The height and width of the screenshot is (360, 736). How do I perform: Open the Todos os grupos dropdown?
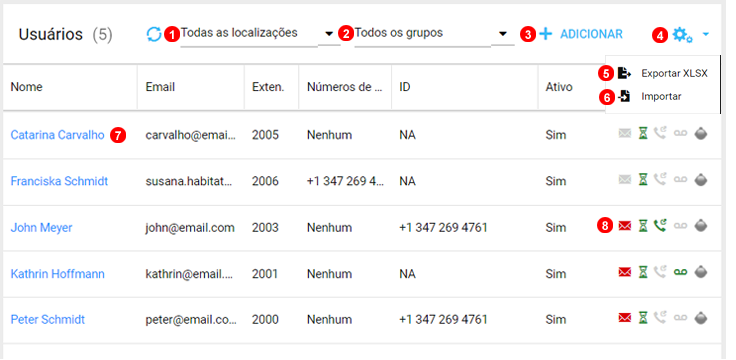(434, 34)
